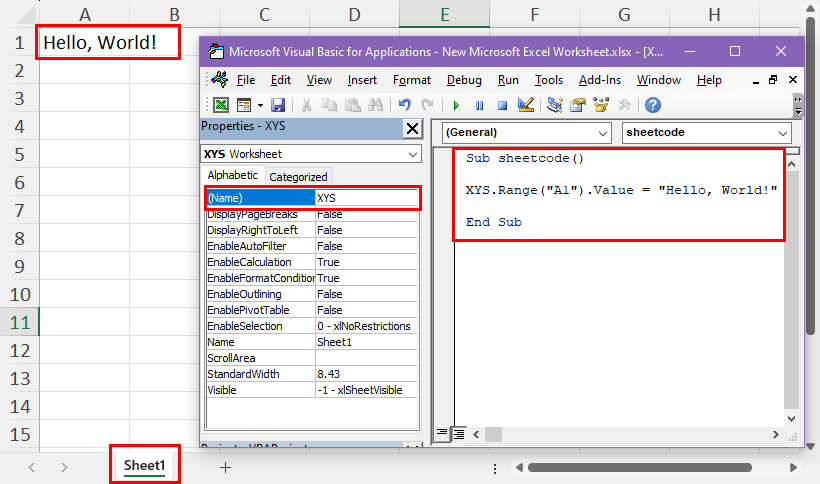Open the Run menu
This screenshot has height=484, width=820.
pyautogui.click(x=508, y=80)
